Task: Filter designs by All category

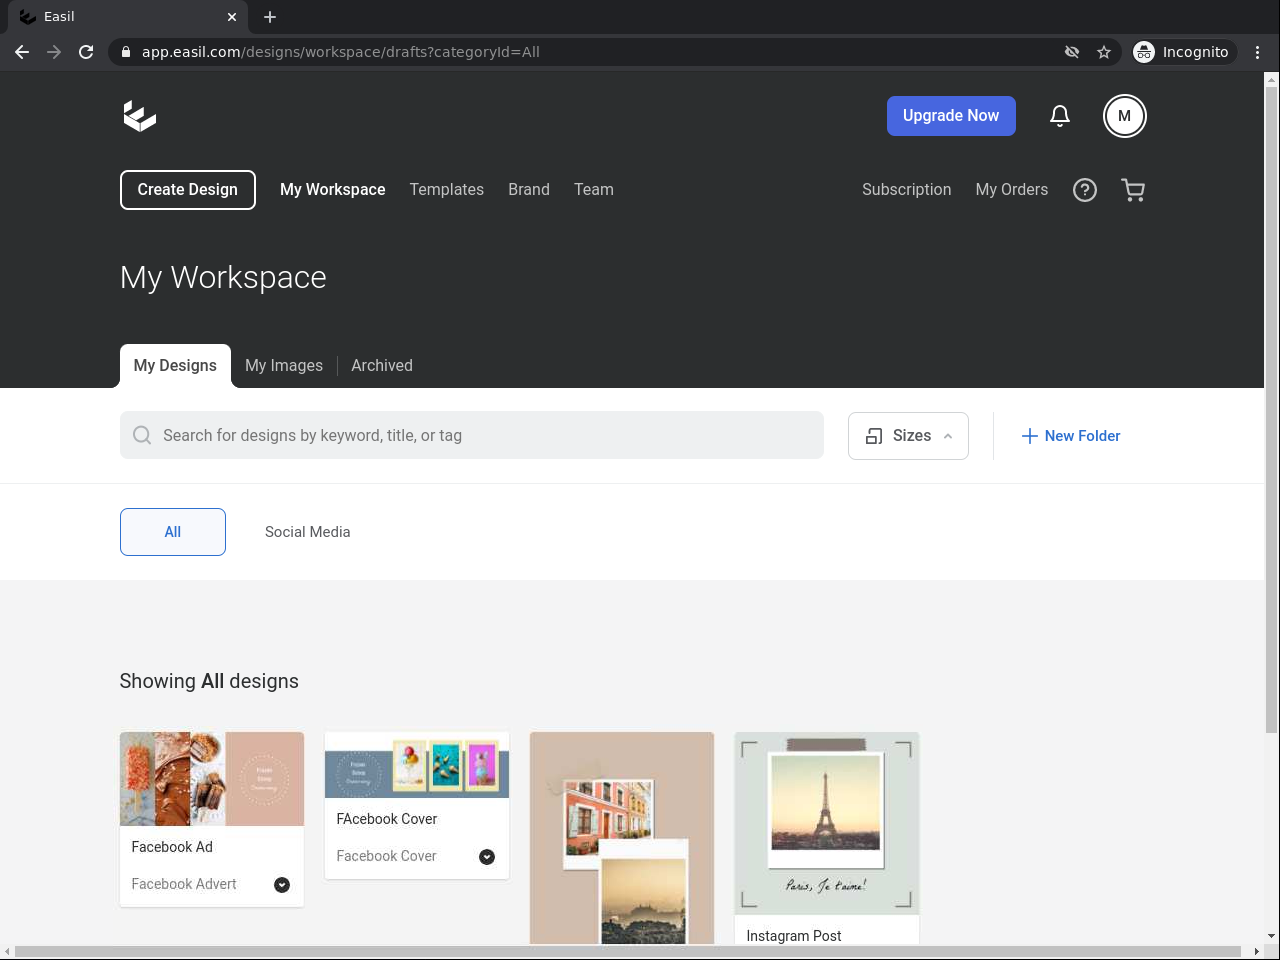Action: click(173, 532)
